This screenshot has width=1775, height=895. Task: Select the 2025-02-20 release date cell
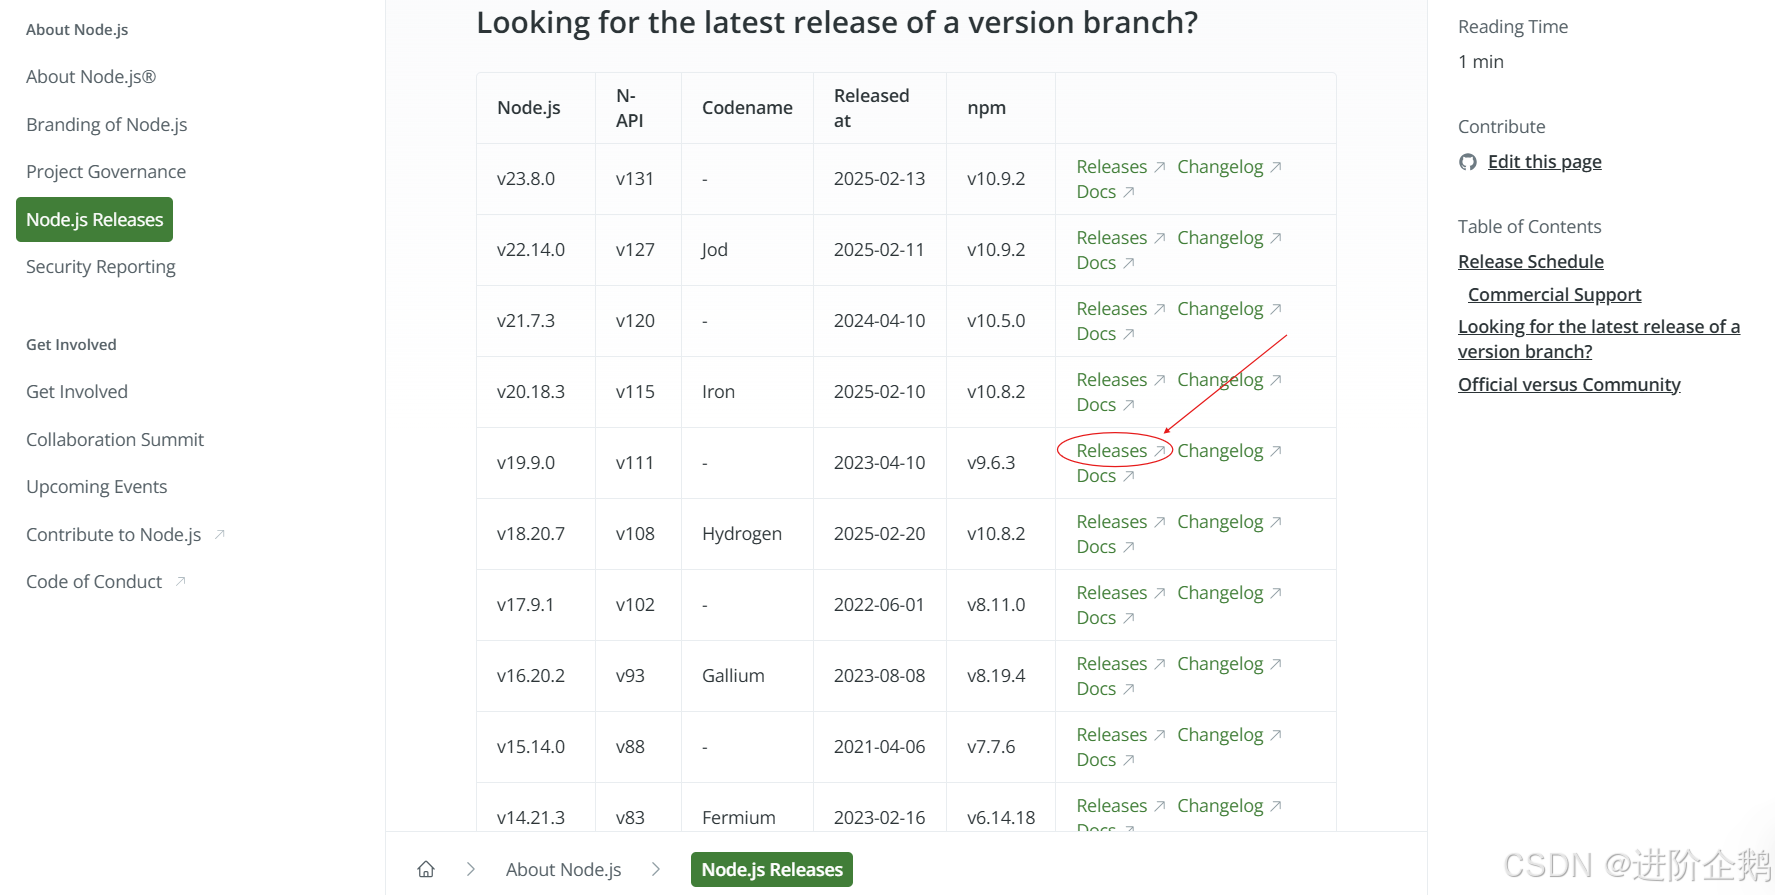pyautogui.click(x=880, y=534)
